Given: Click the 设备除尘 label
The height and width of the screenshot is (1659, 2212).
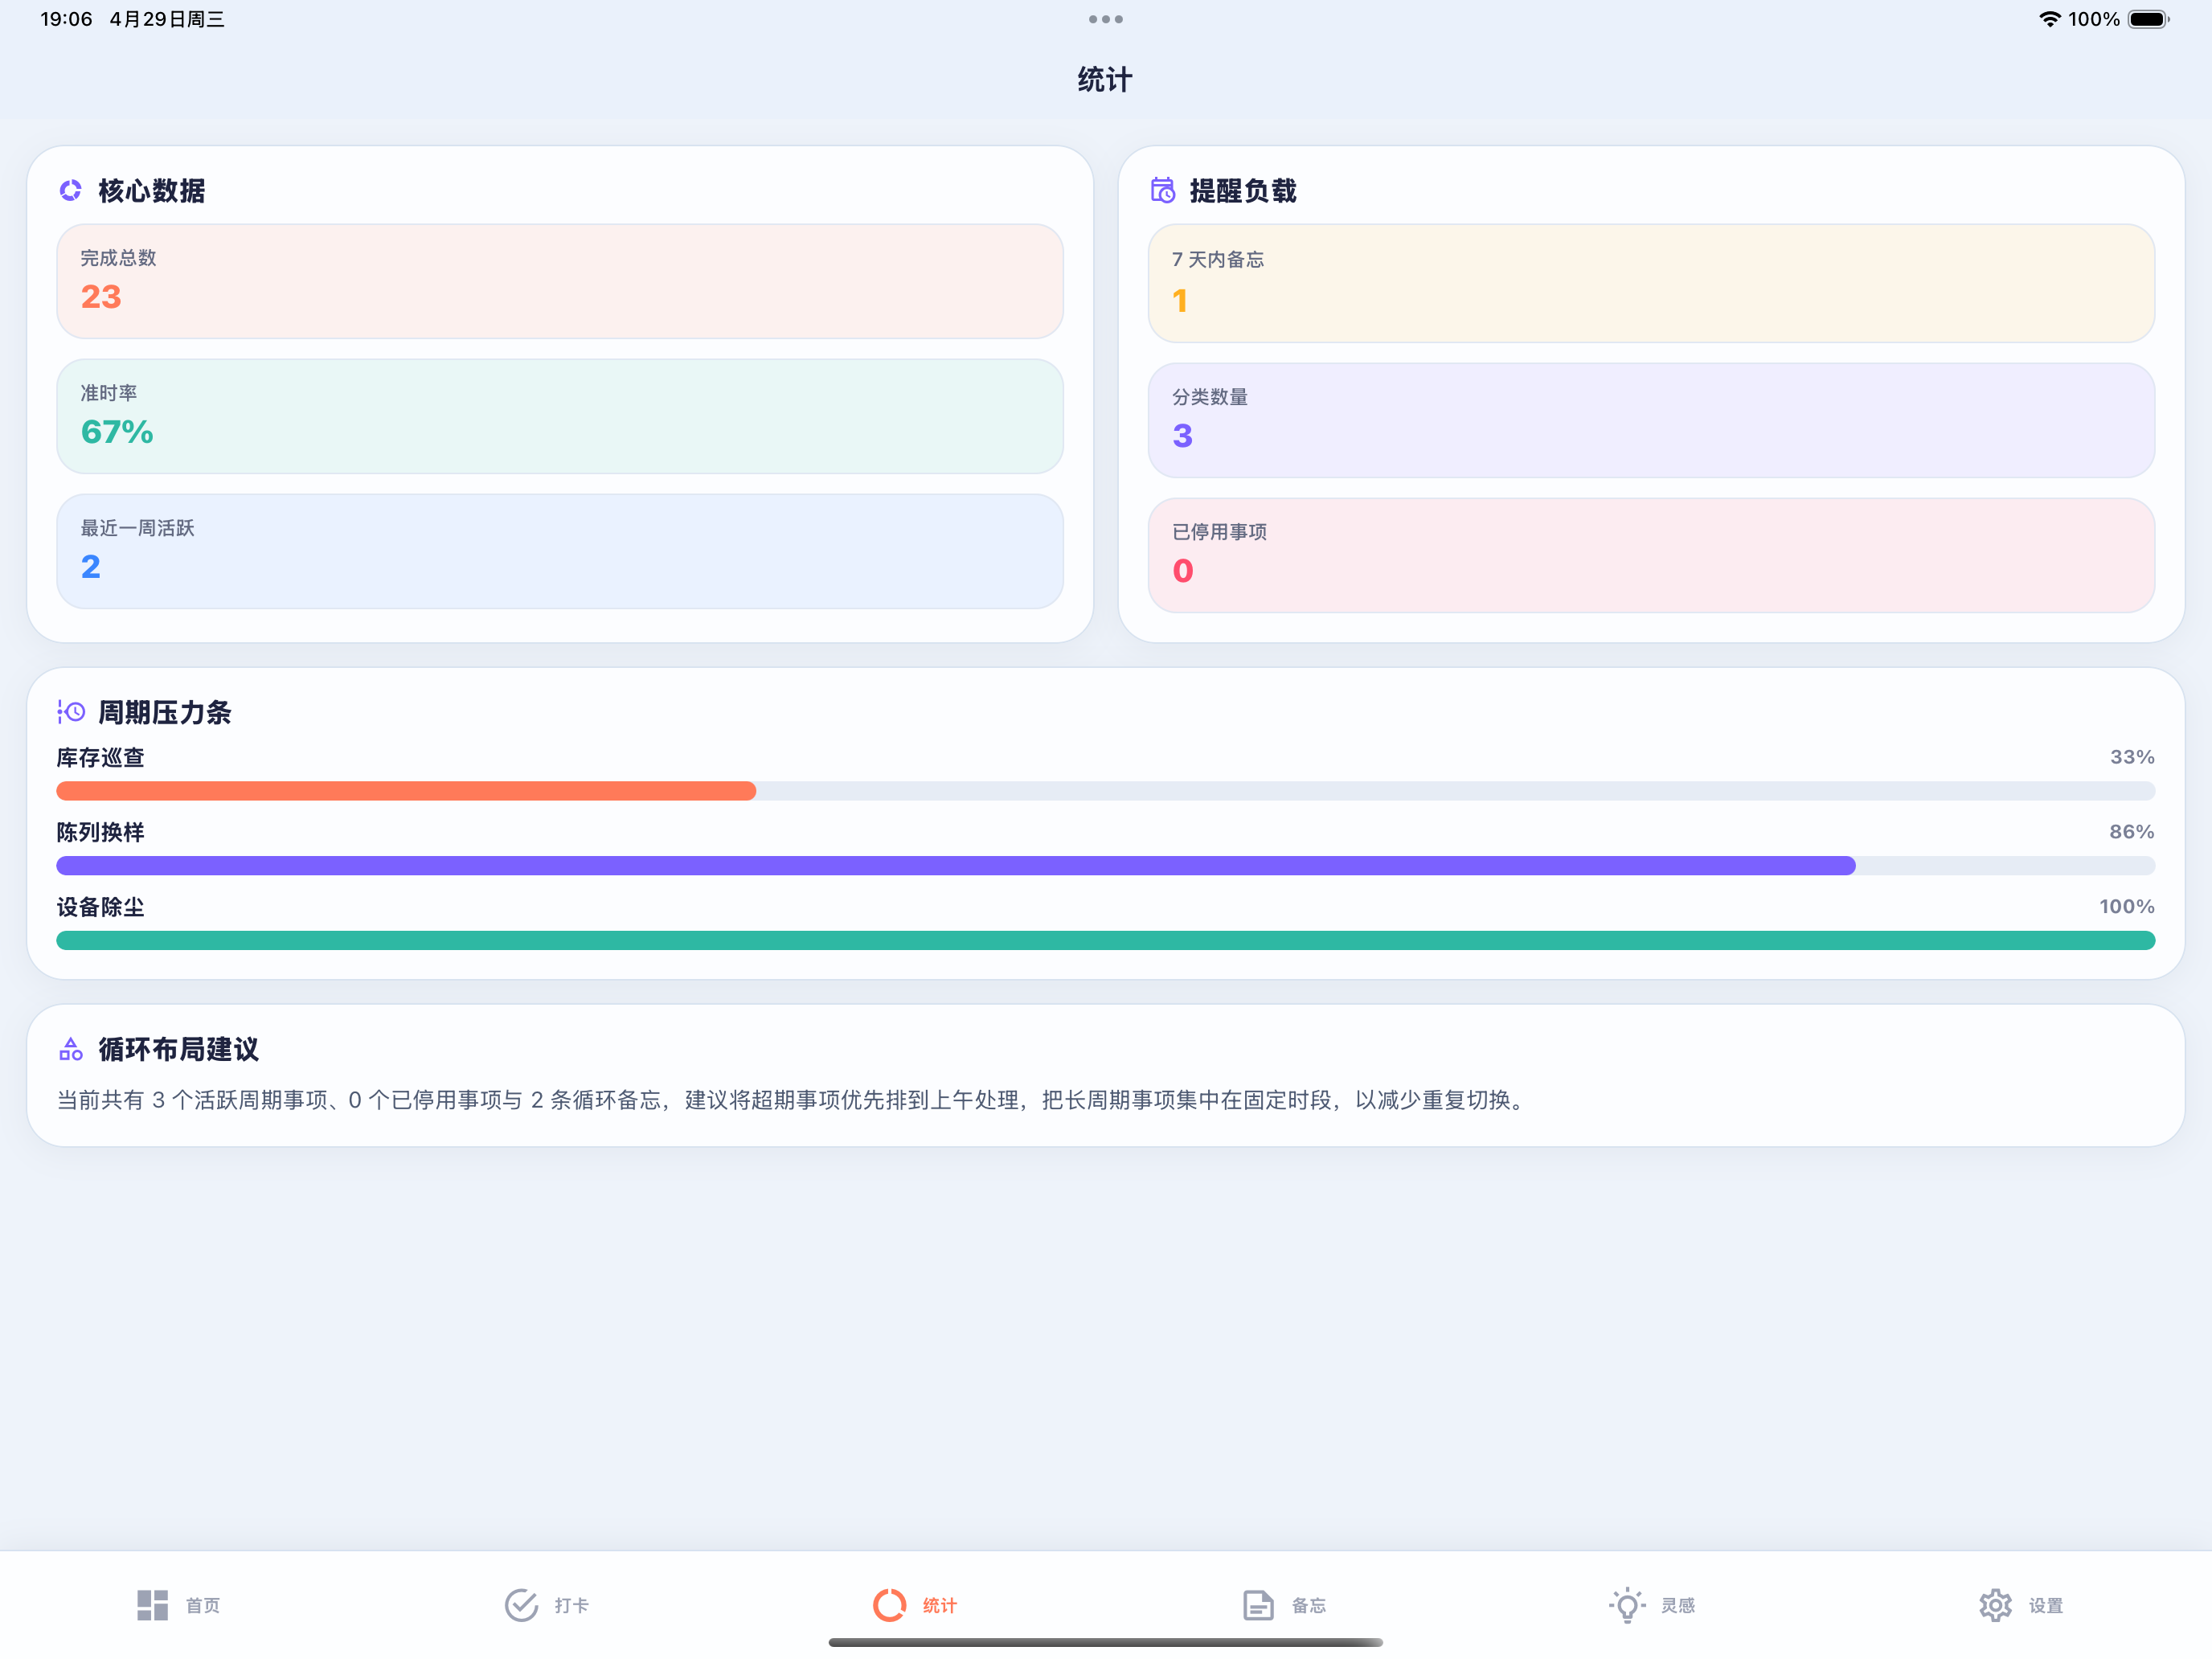Looking at the screenshot, I should click(x=100, y=907).
